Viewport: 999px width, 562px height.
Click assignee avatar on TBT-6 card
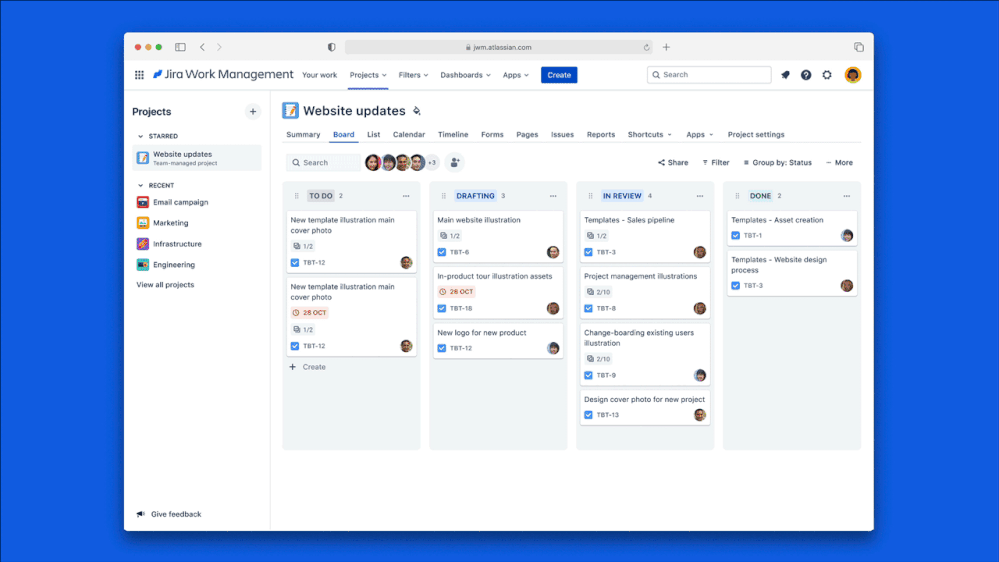(553, 252)
